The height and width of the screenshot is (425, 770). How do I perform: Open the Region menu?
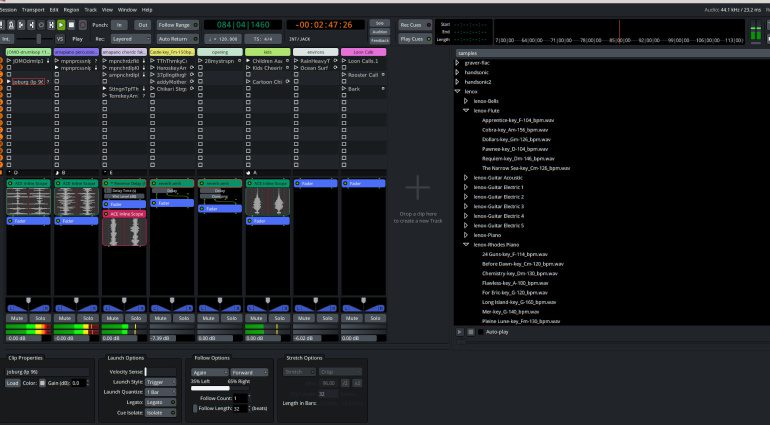point(70,9)
